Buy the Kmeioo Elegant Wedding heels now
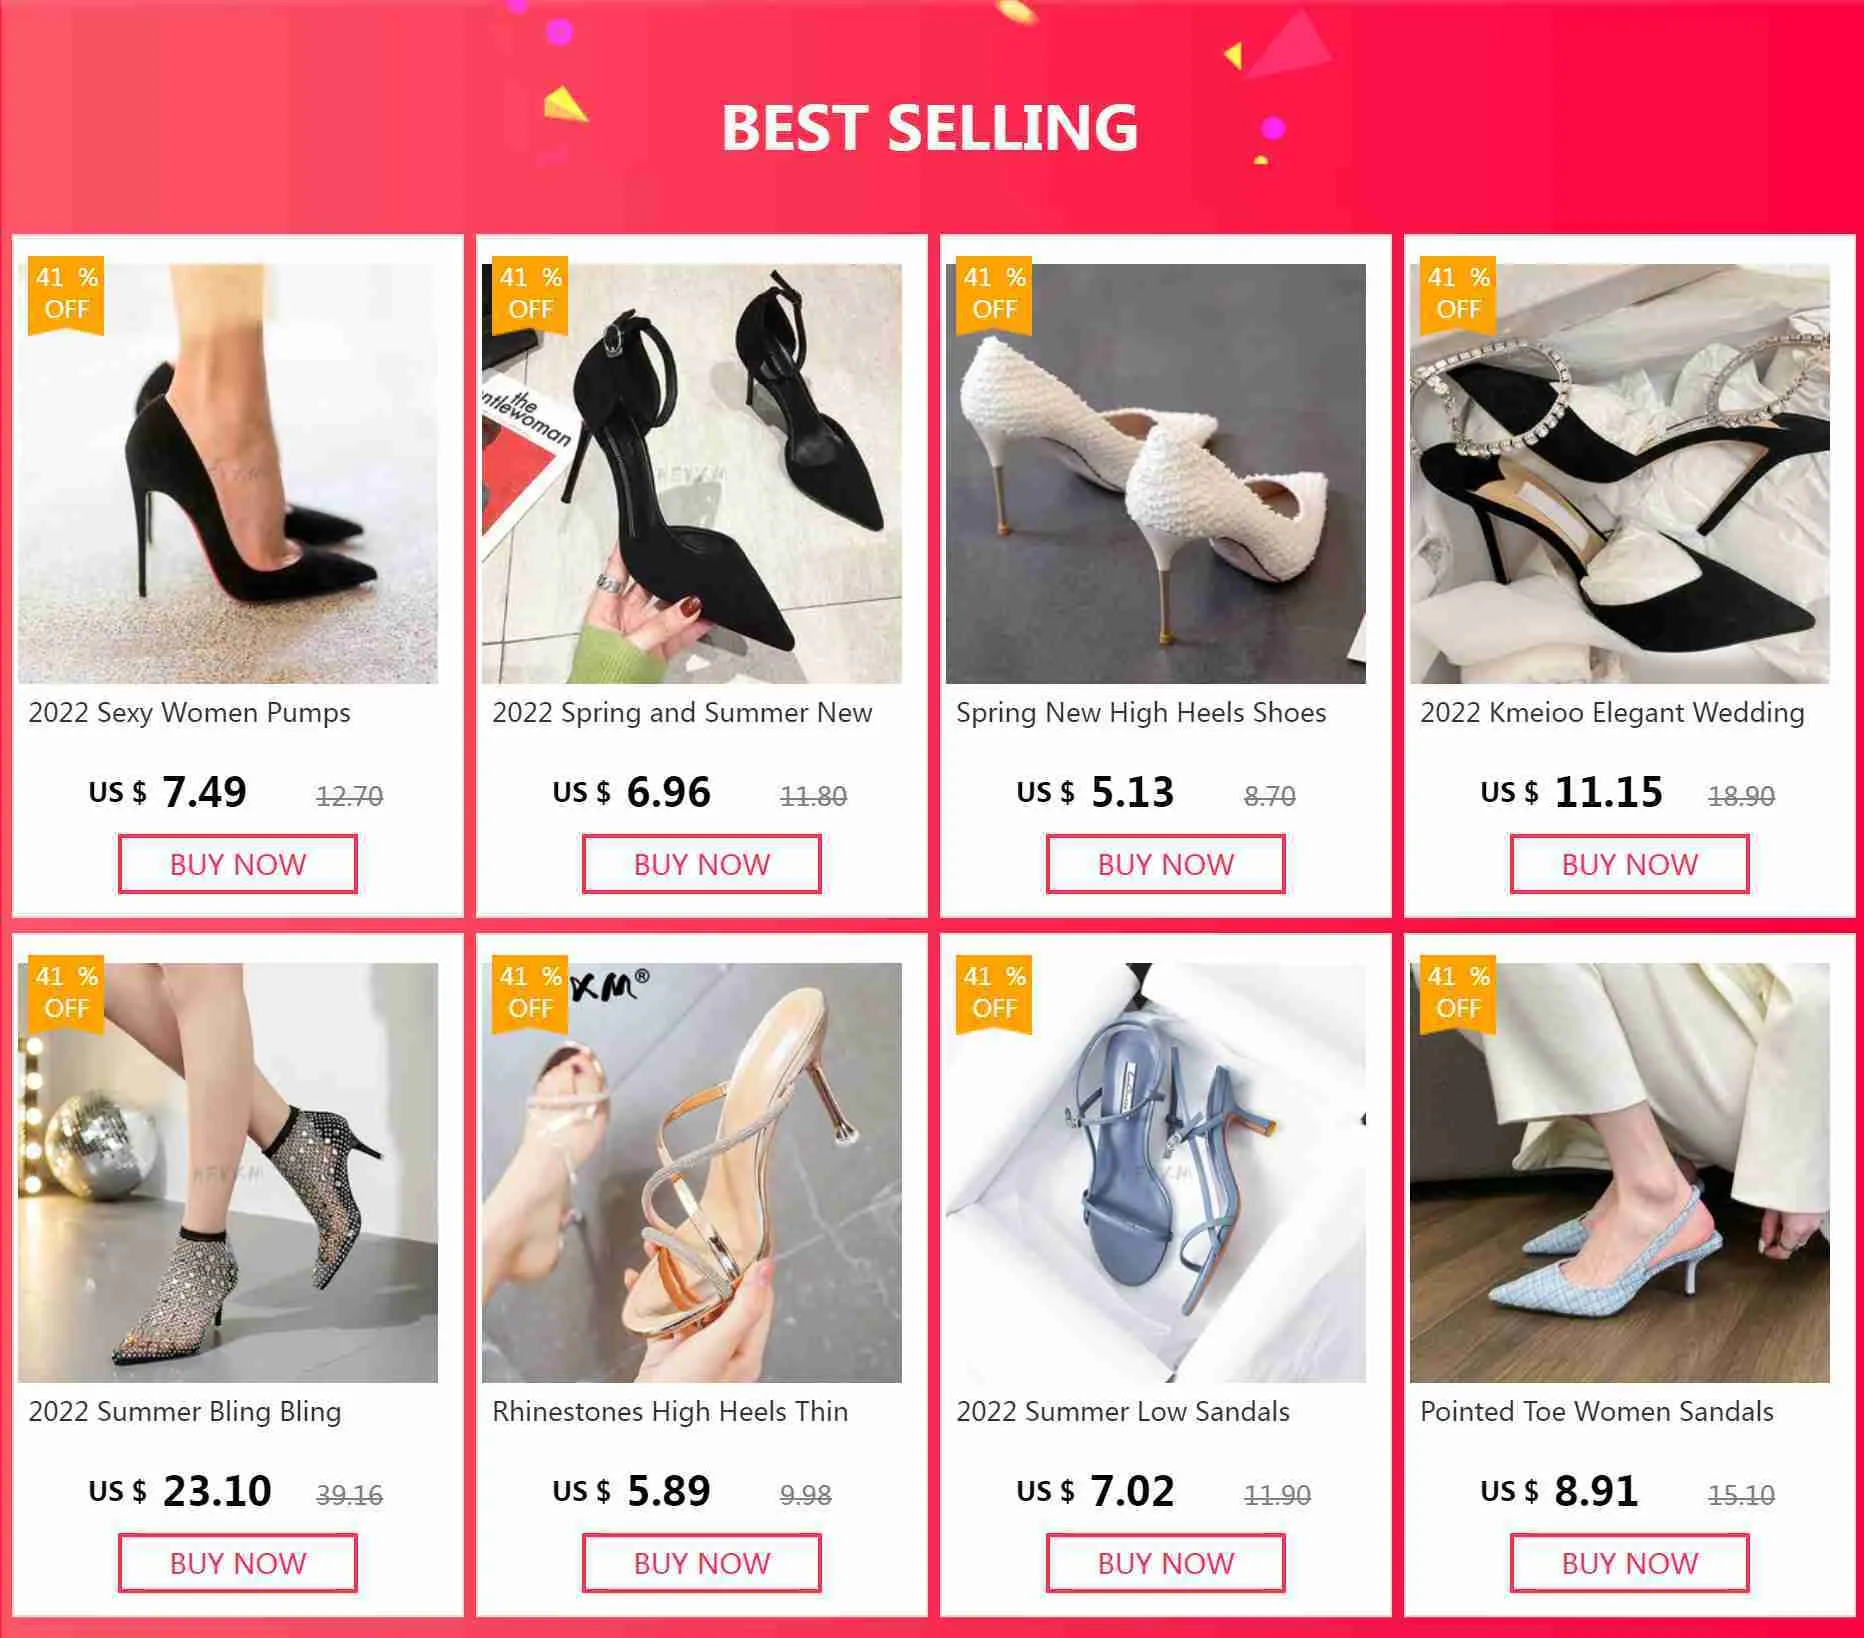Screen dimensions: 1864x1638 [1630, 864]
